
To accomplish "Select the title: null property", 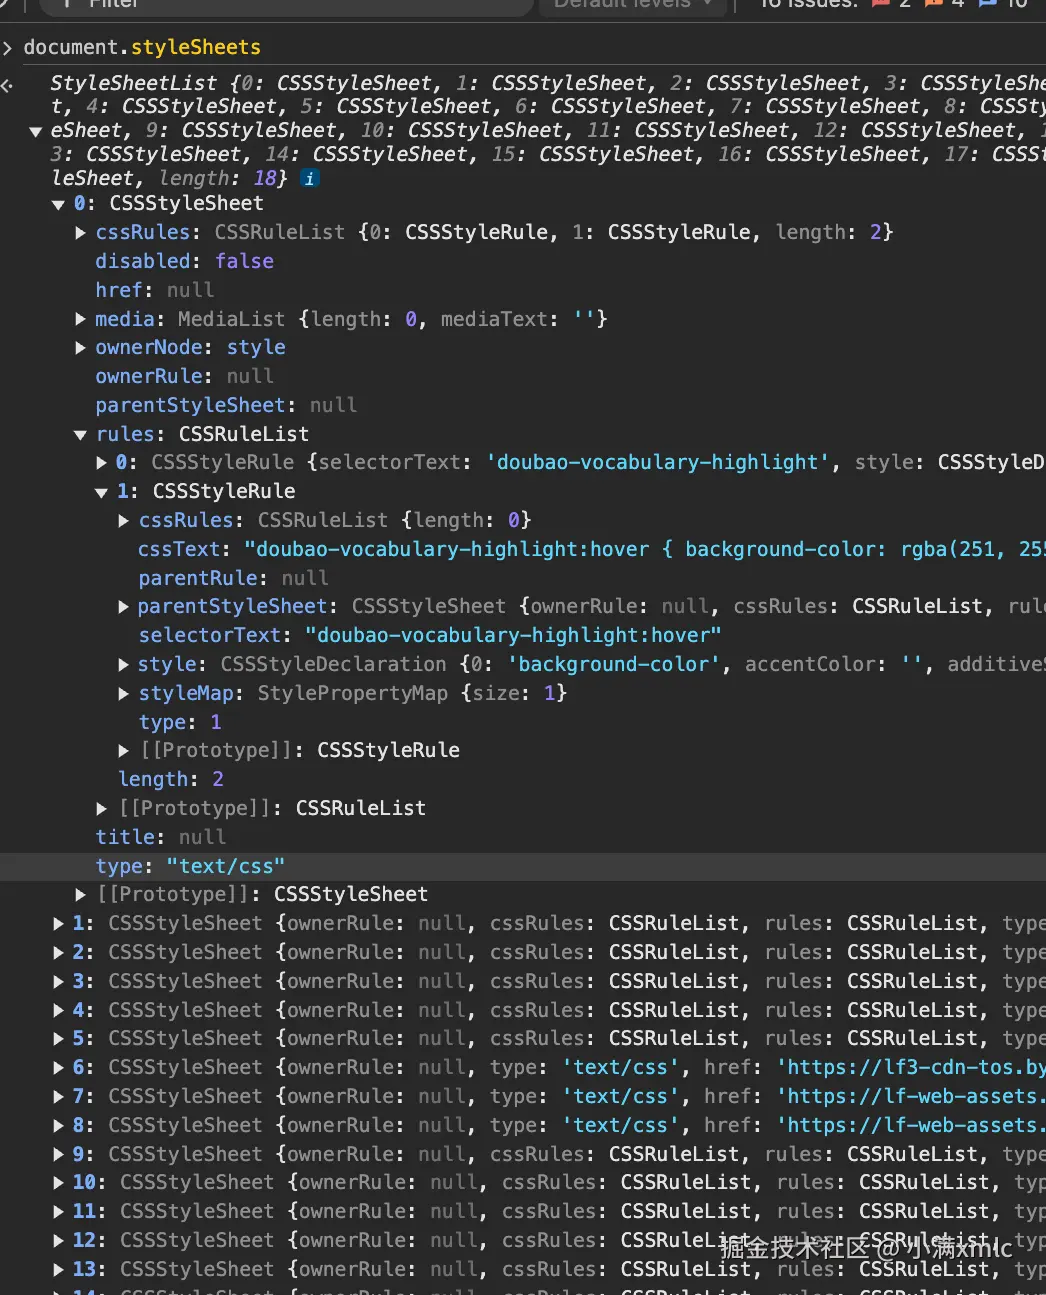I will pyautogui.click(x=160, y=837).
